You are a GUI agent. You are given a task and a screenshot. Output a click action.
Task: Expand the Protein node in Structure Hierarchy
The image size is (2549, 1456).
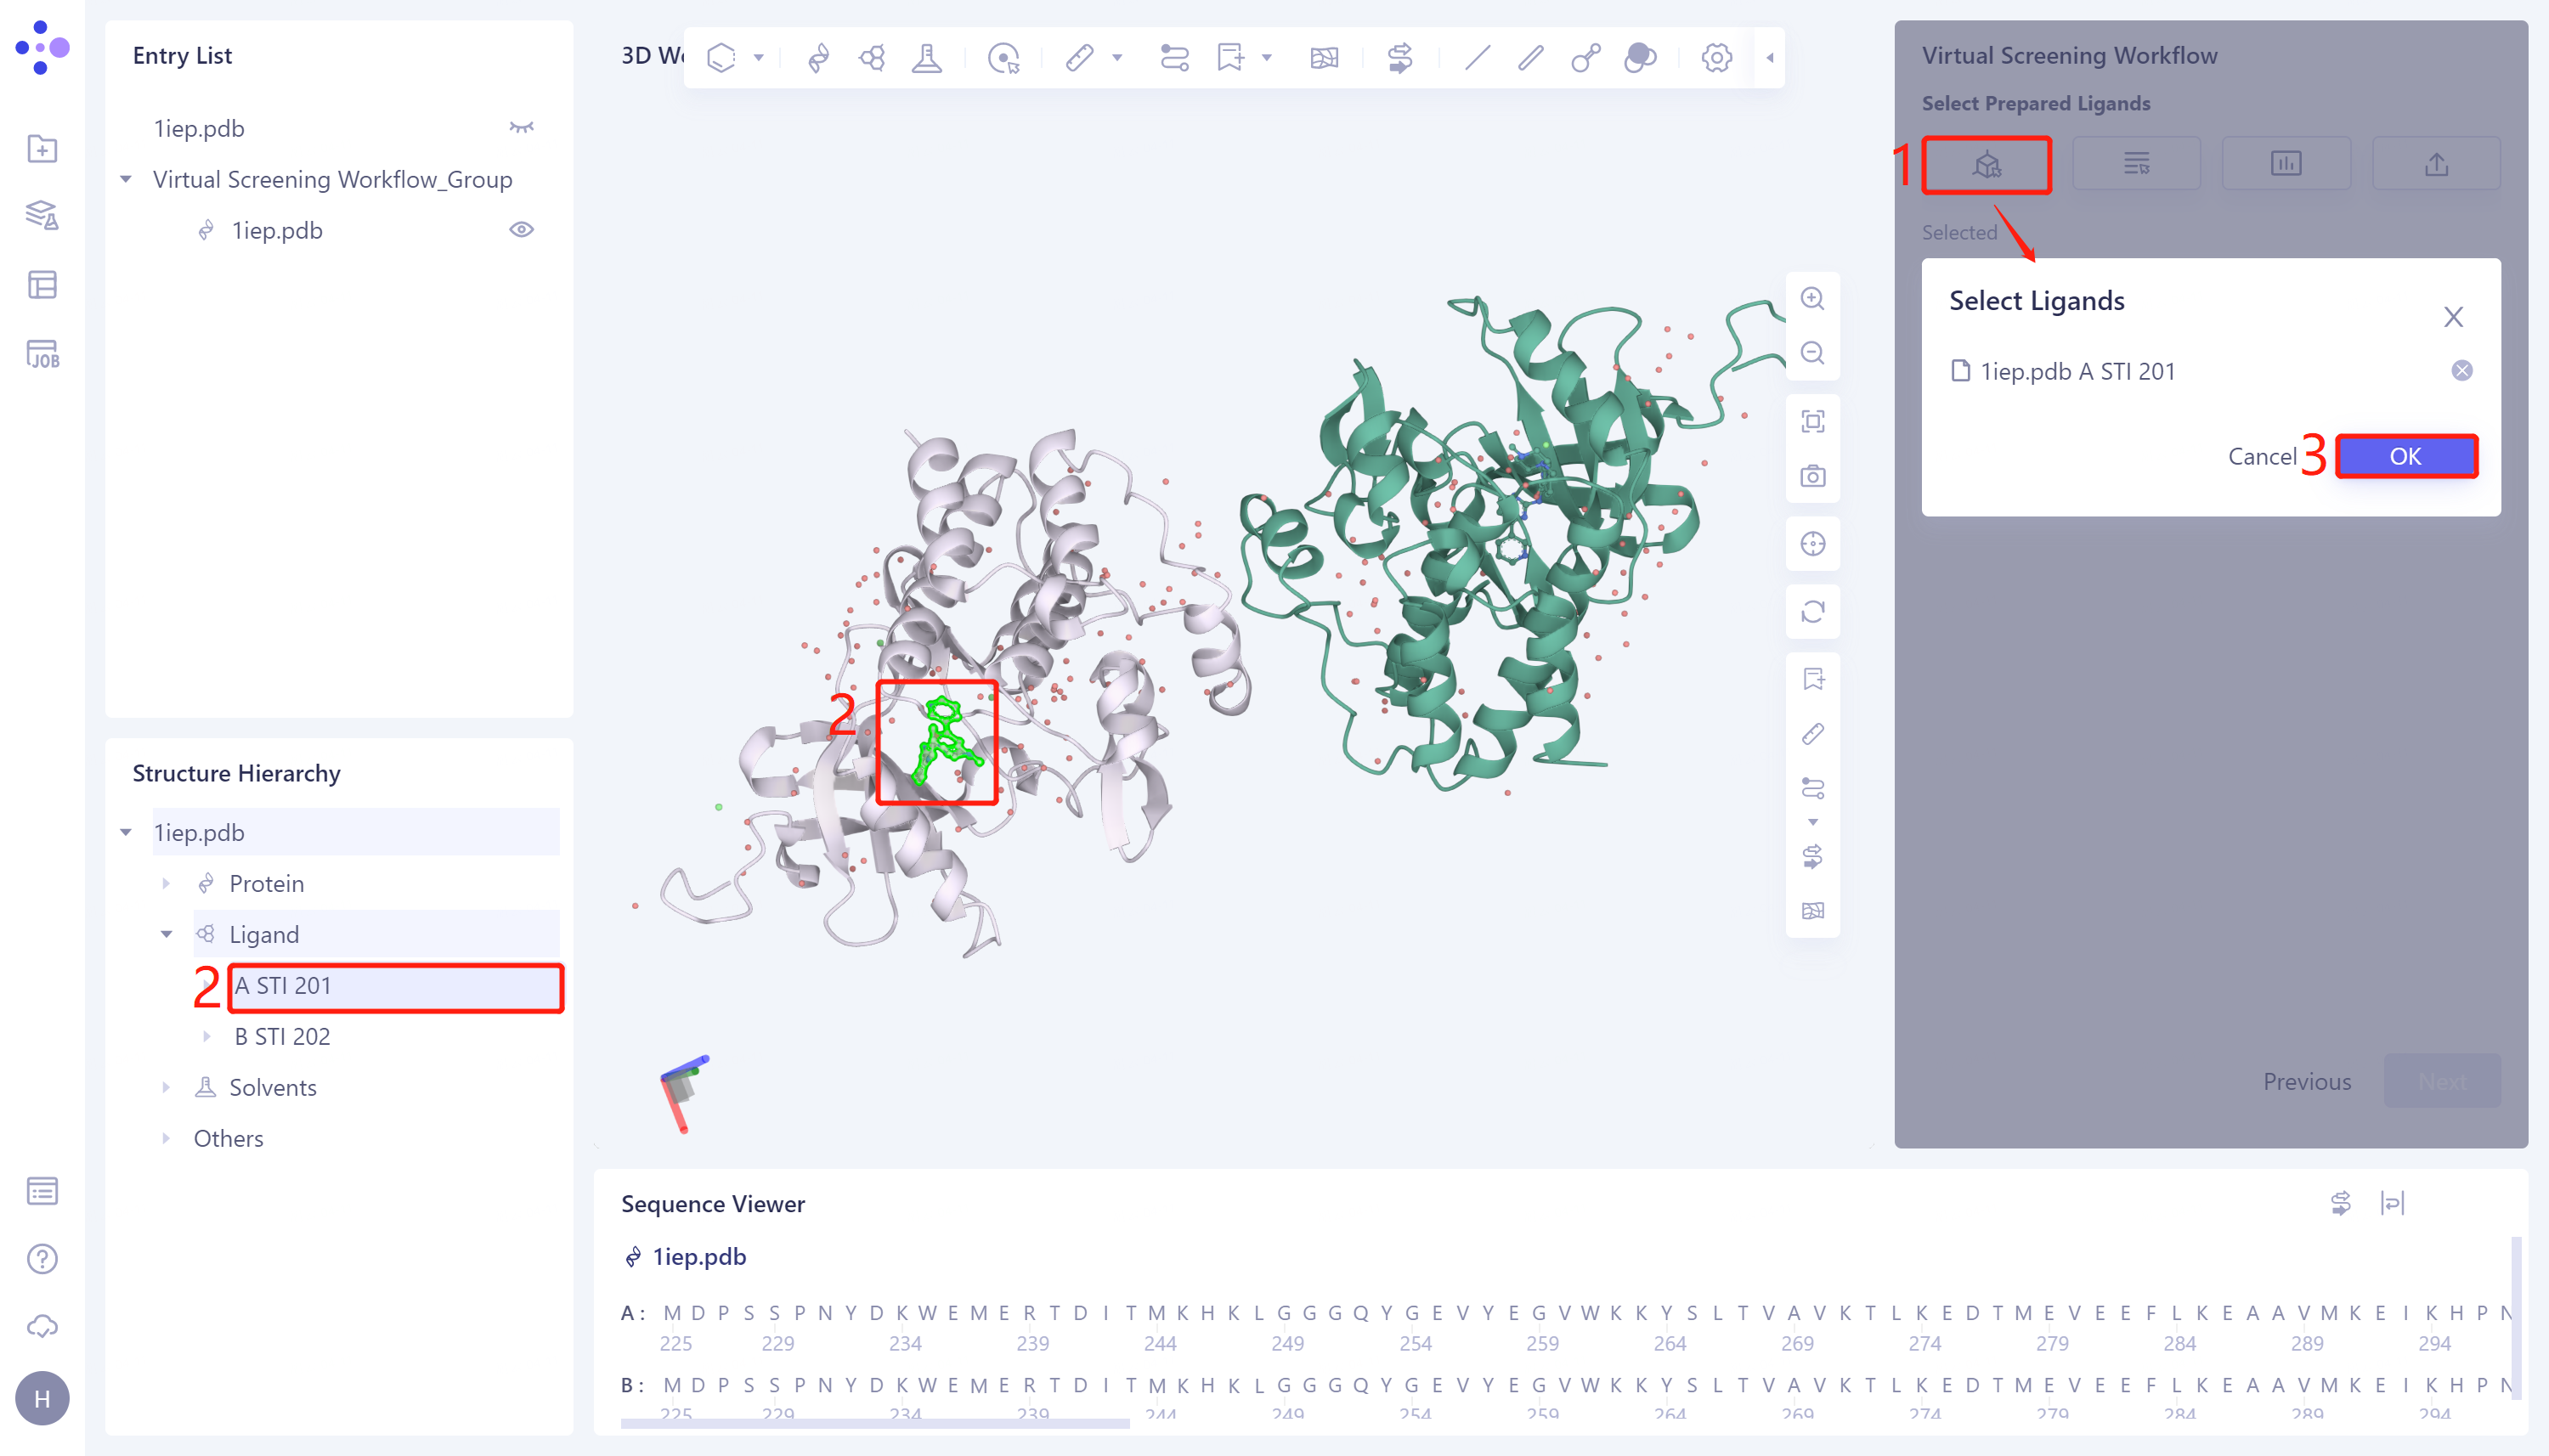coord(166,884)
